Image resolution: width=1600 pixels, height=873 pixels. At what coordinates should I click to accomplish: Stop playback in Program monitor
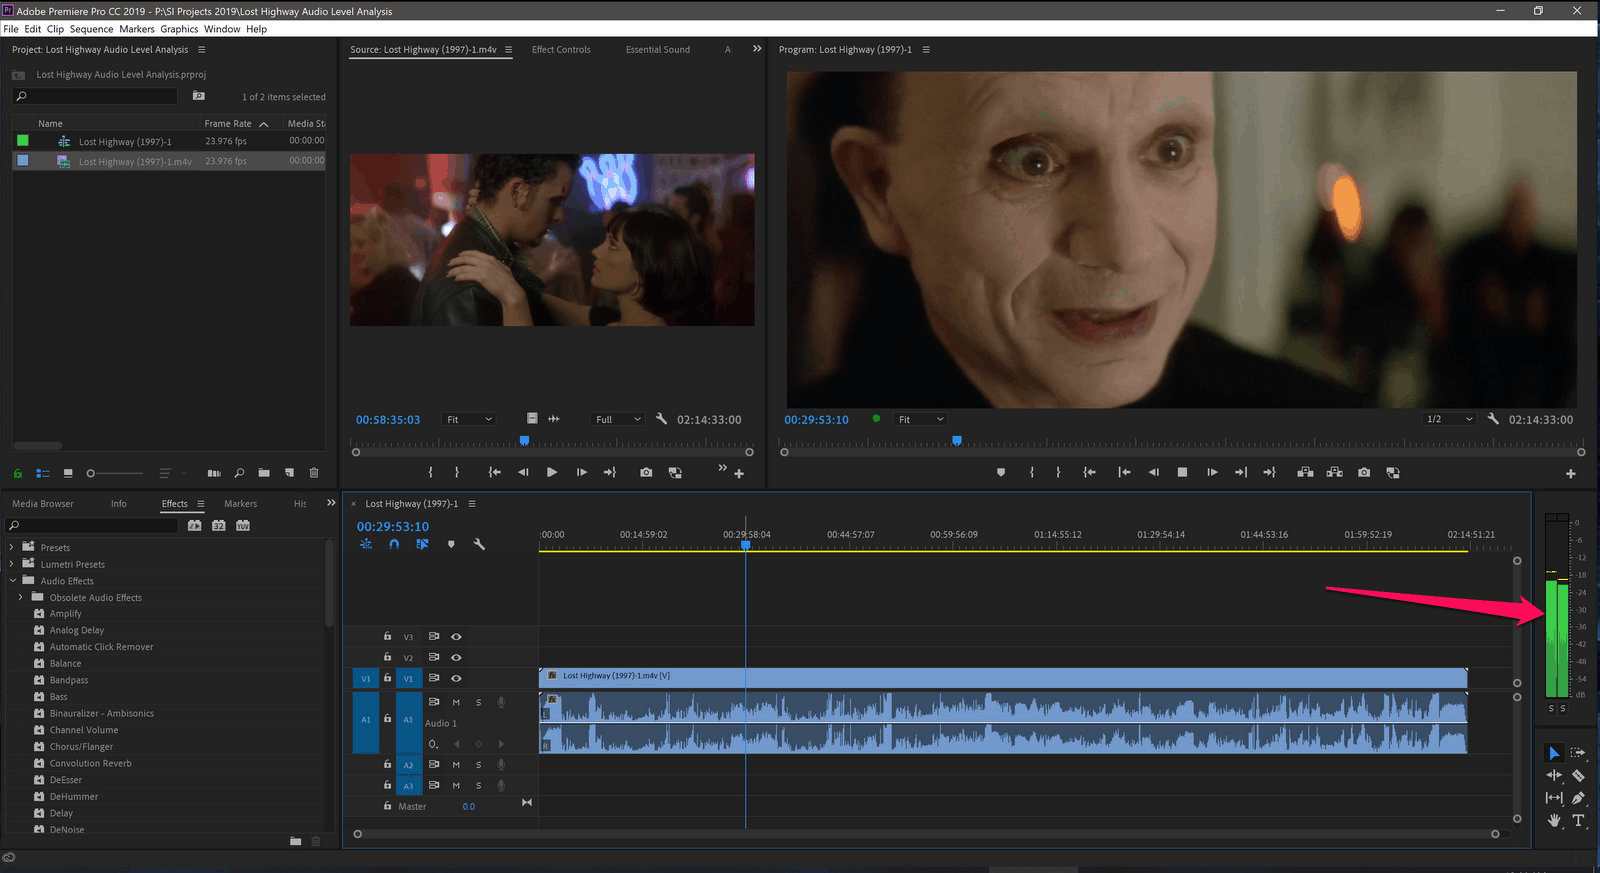[x=1182, y=472]
